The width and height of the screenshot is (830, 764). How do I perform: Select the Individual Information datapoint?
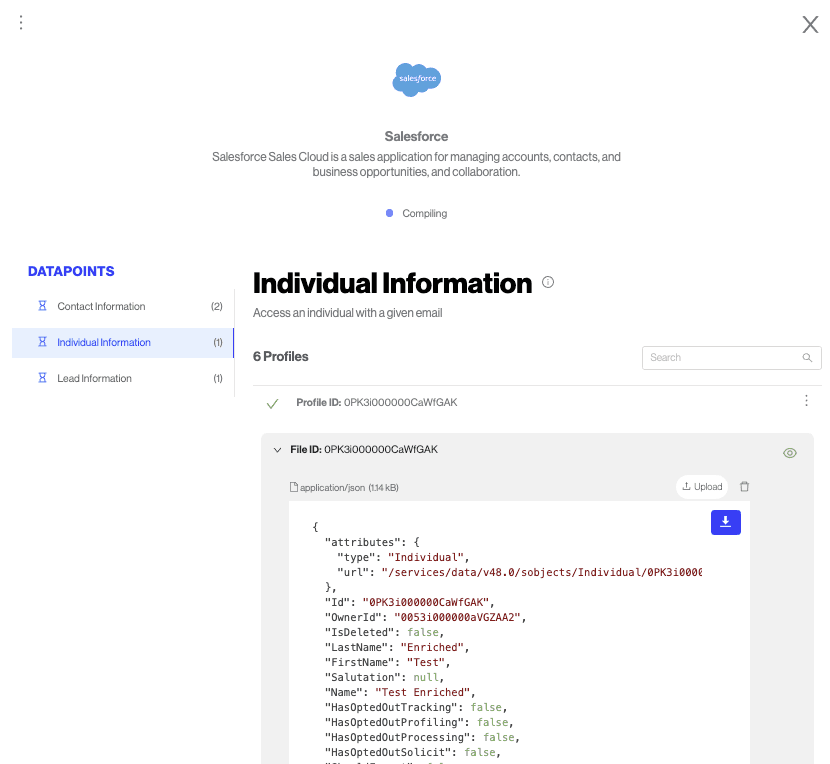coord(104,342)
